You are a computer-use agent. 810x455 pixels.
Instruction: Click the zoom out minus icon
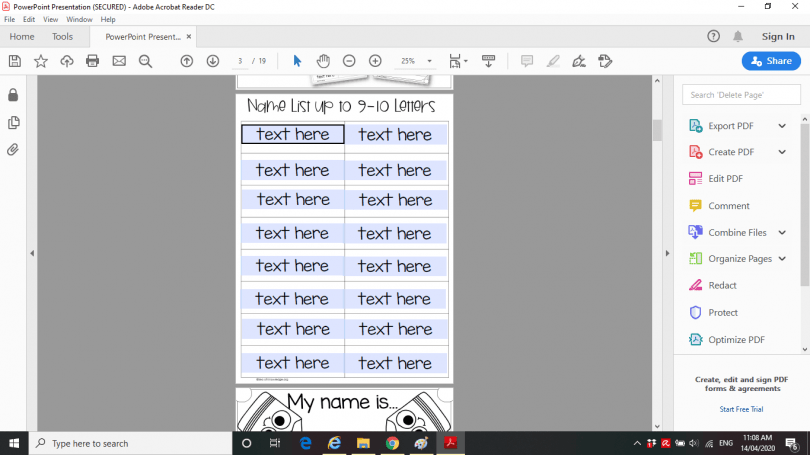pos(349,61)
